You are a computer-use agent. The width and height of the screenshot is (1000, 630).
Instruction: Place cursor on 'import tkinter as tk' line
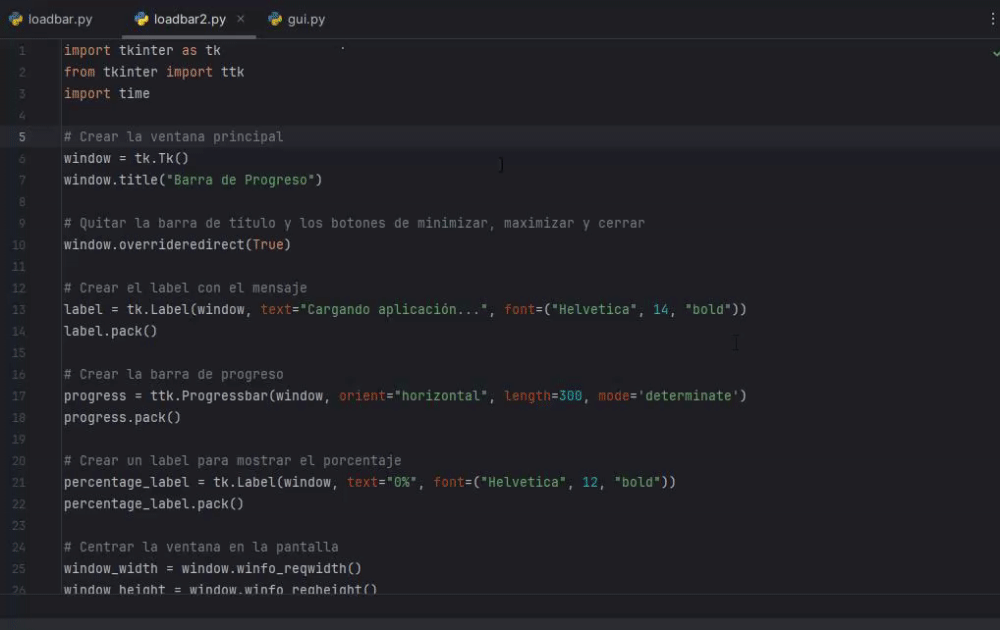point(142,50)
